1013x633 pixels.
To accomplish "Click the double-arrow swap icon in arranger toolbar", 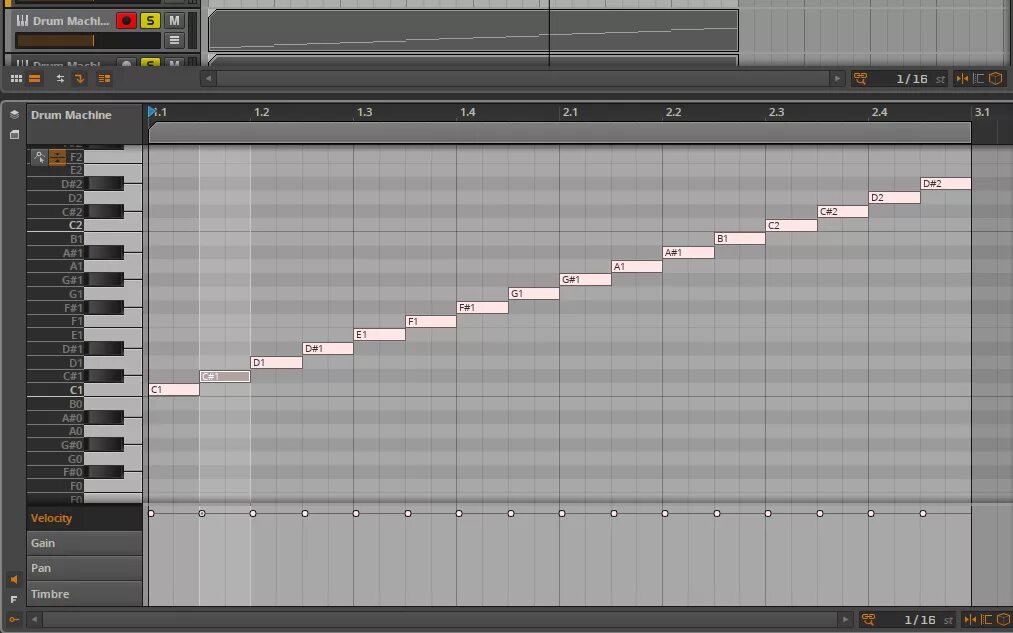I will coord(60,79).
